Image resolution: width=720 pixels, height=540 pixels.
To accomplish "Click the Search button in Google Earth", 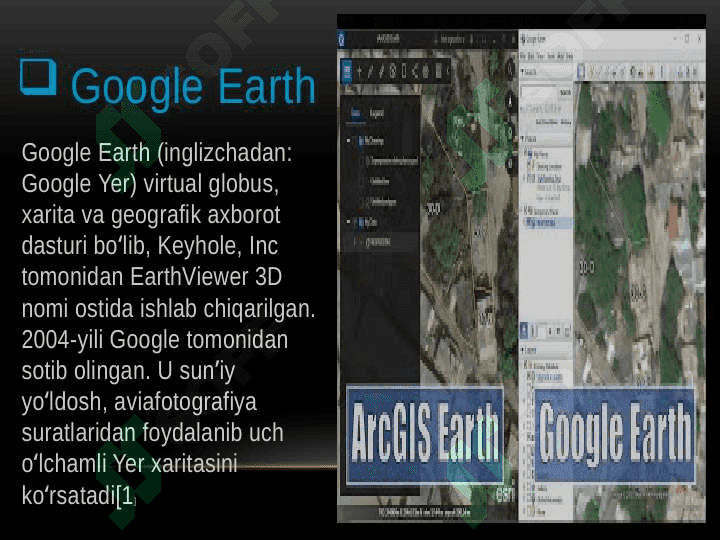I will click(565, 93).
